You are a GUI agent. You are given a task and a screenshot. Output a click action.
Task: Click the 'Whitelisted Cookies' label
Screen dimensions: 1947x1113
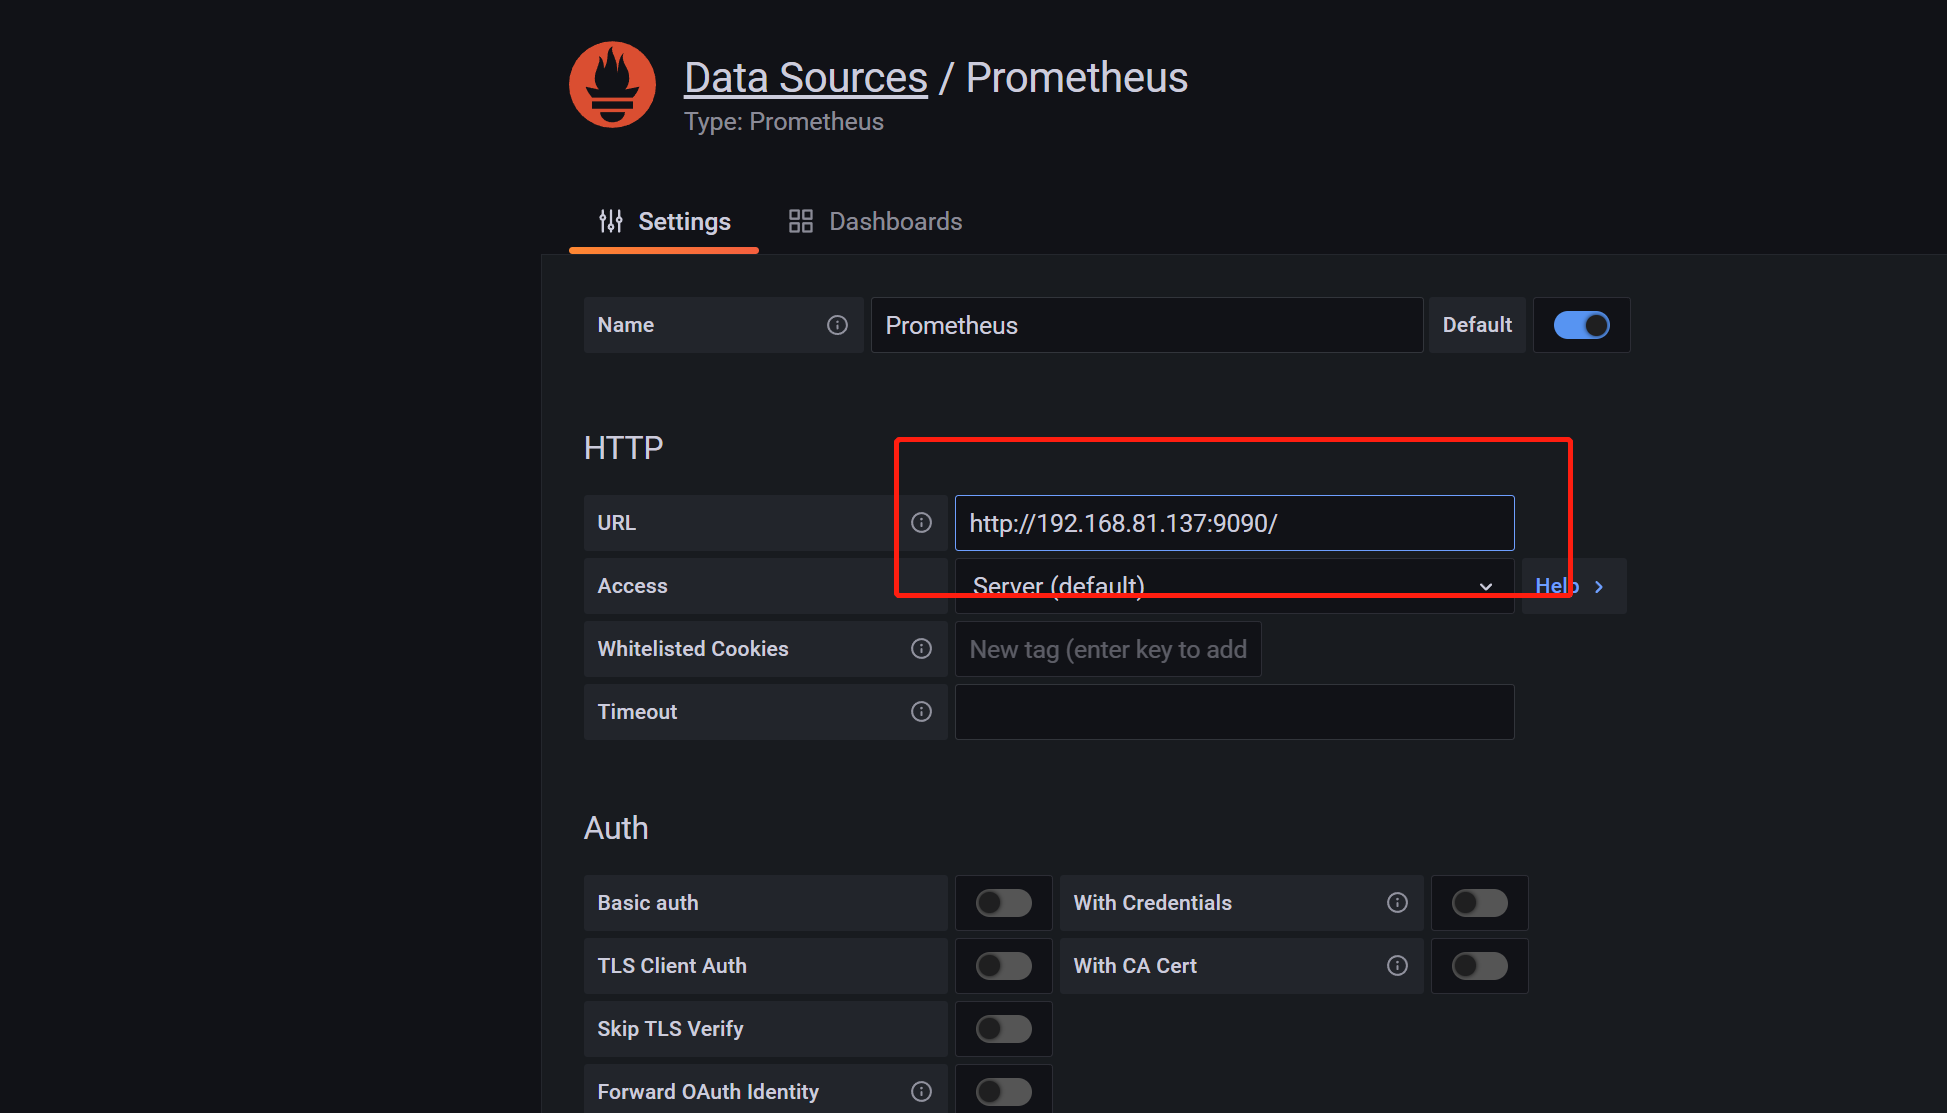click(x=693, y=649)
